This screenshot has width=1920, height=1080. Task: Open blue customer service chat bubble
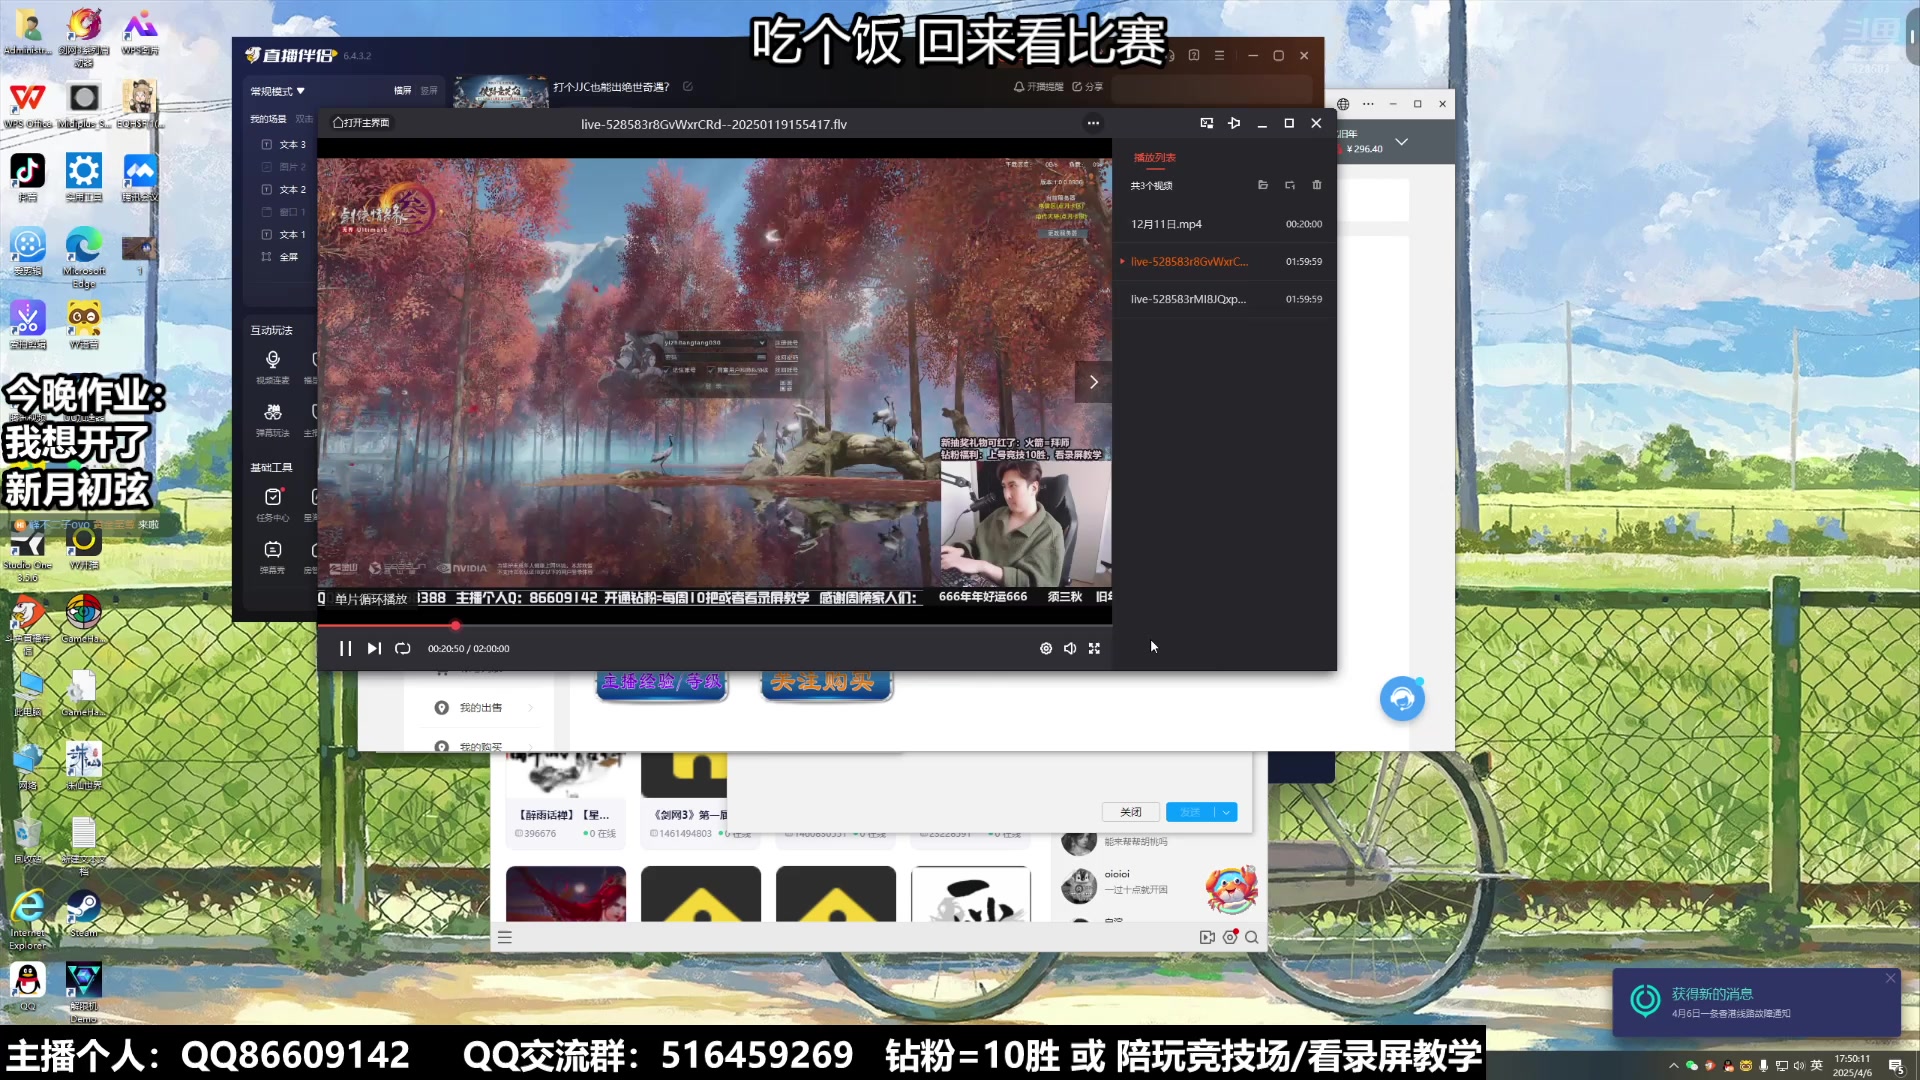(1402, 698)
